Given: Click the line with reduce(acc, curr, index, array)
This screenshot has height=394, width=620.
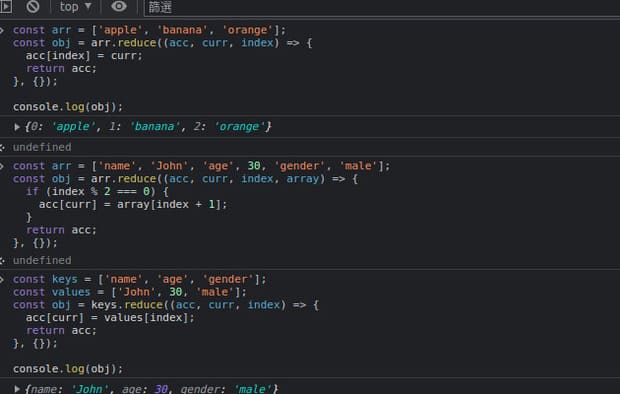Looking at the screenshot, I should coord(185,179).
